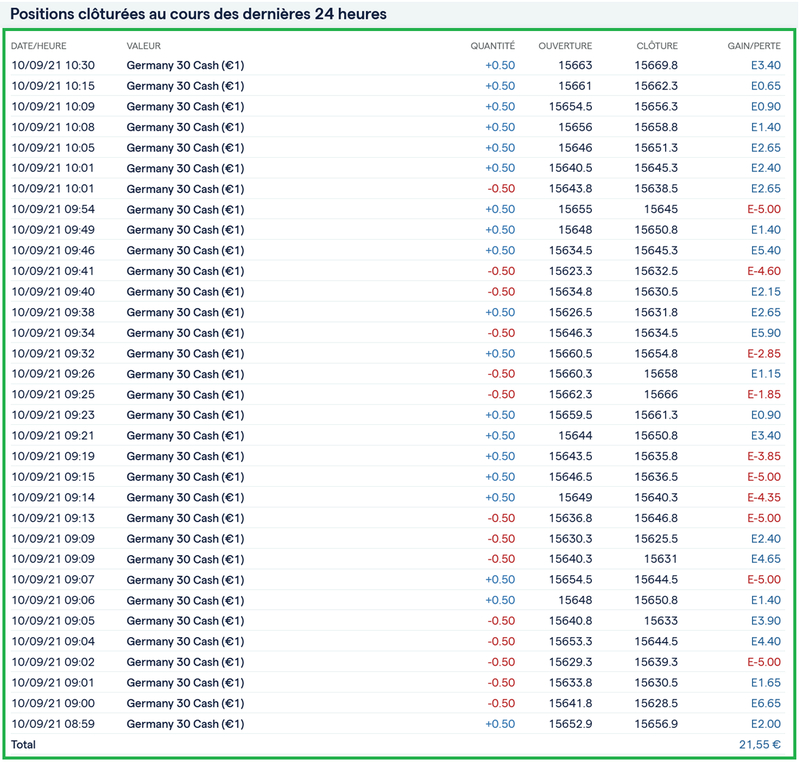
Task: Select the 10/09/21 09:01 timestamp
Action: click(x=53, y=682)
